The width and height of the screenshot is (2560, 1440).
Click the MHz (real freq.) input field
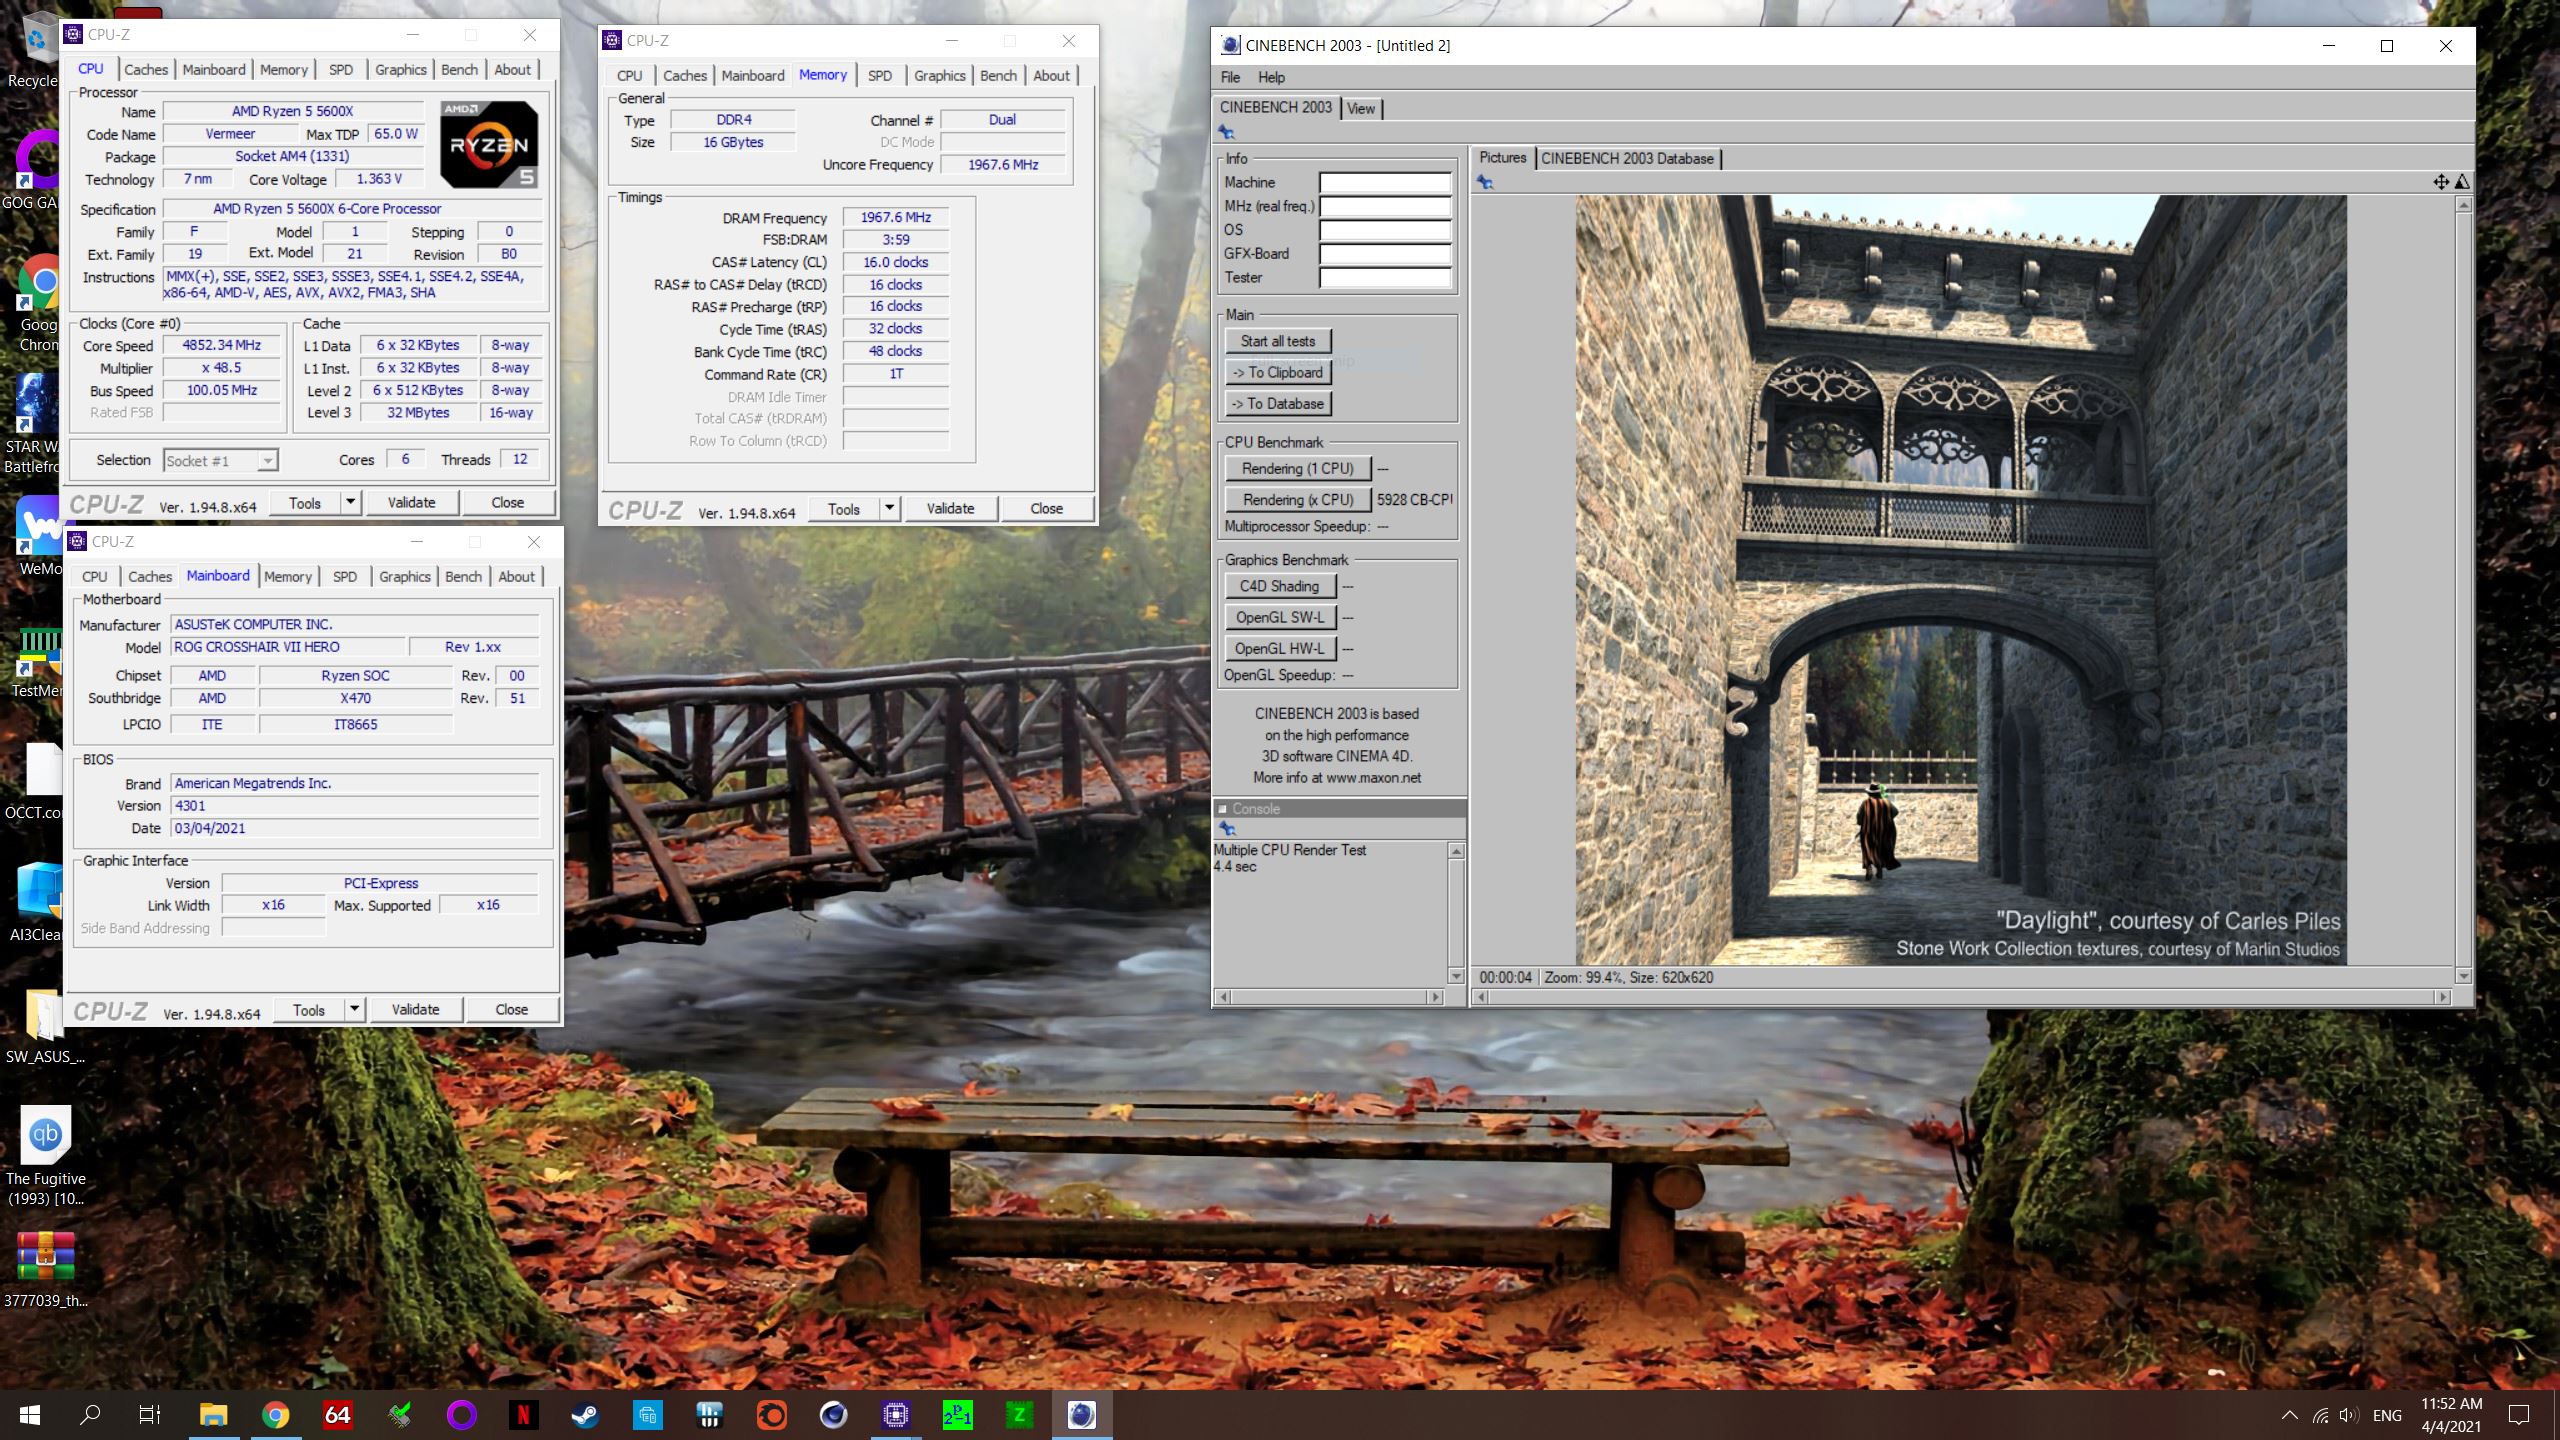[x=1385, y=206]
